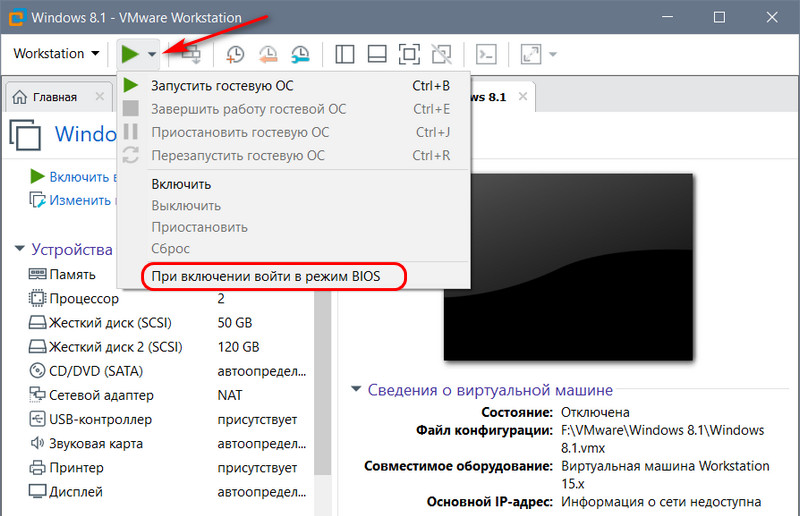
Task: Select Приостановить in the power menu
Action: (x=294, y=227)
